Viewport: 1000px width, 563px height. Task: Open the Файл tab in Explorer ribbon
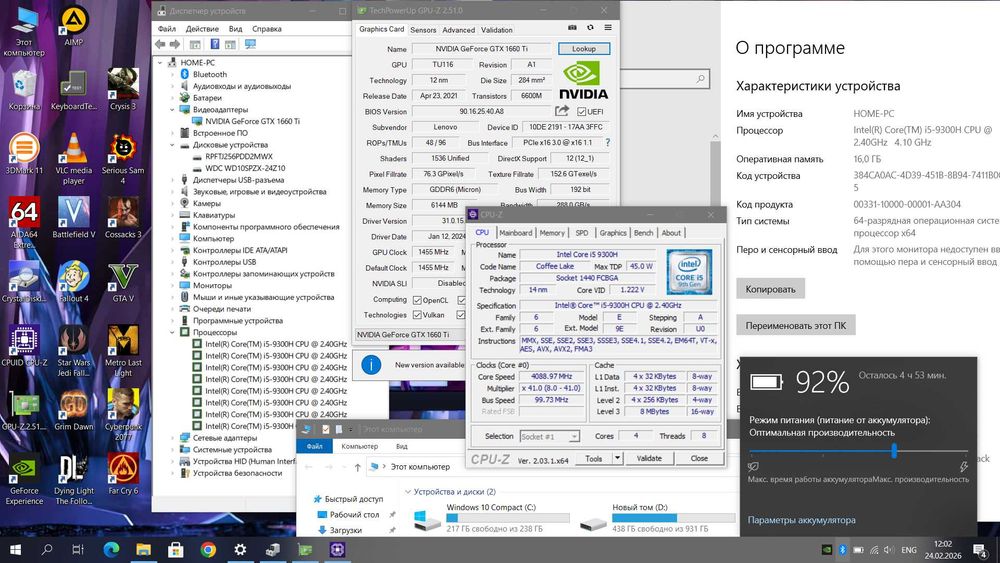(x=314, y=446)
